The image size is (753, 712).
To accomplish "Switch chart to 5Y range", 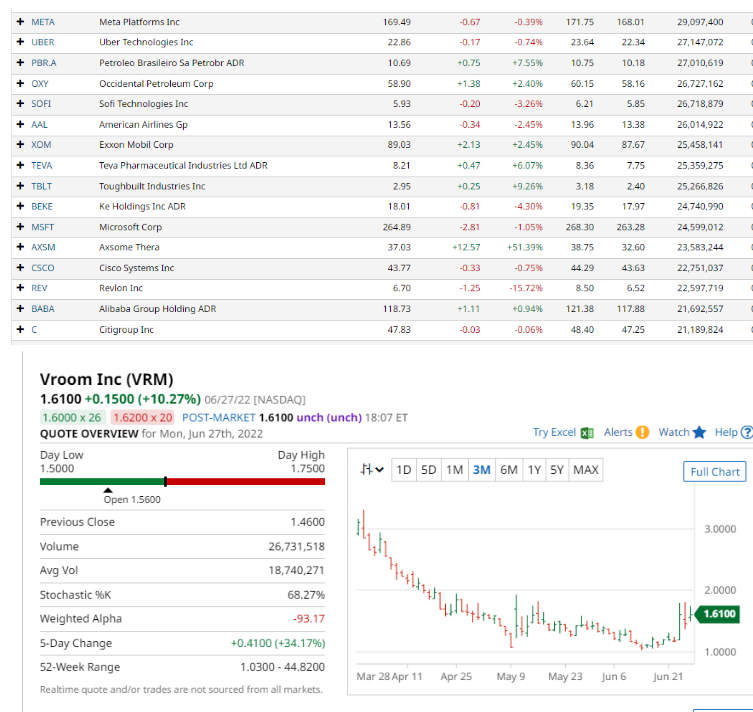I will click(557, 470).
